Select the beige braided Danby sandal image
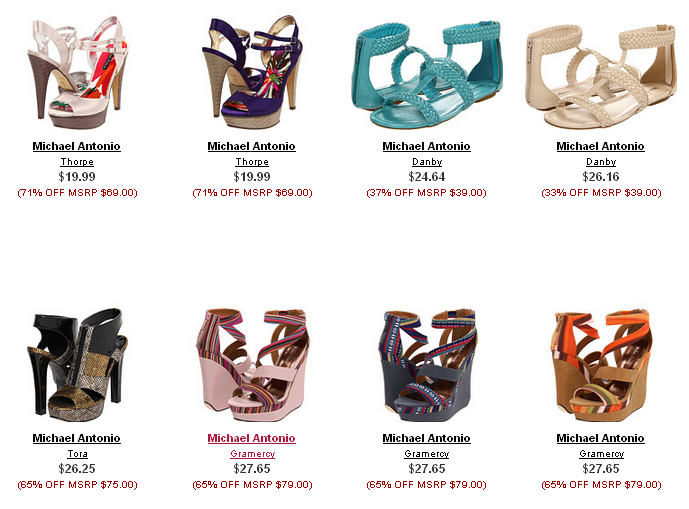The height and width of the screenshot is (509, 689). click(x=601, y=76)
